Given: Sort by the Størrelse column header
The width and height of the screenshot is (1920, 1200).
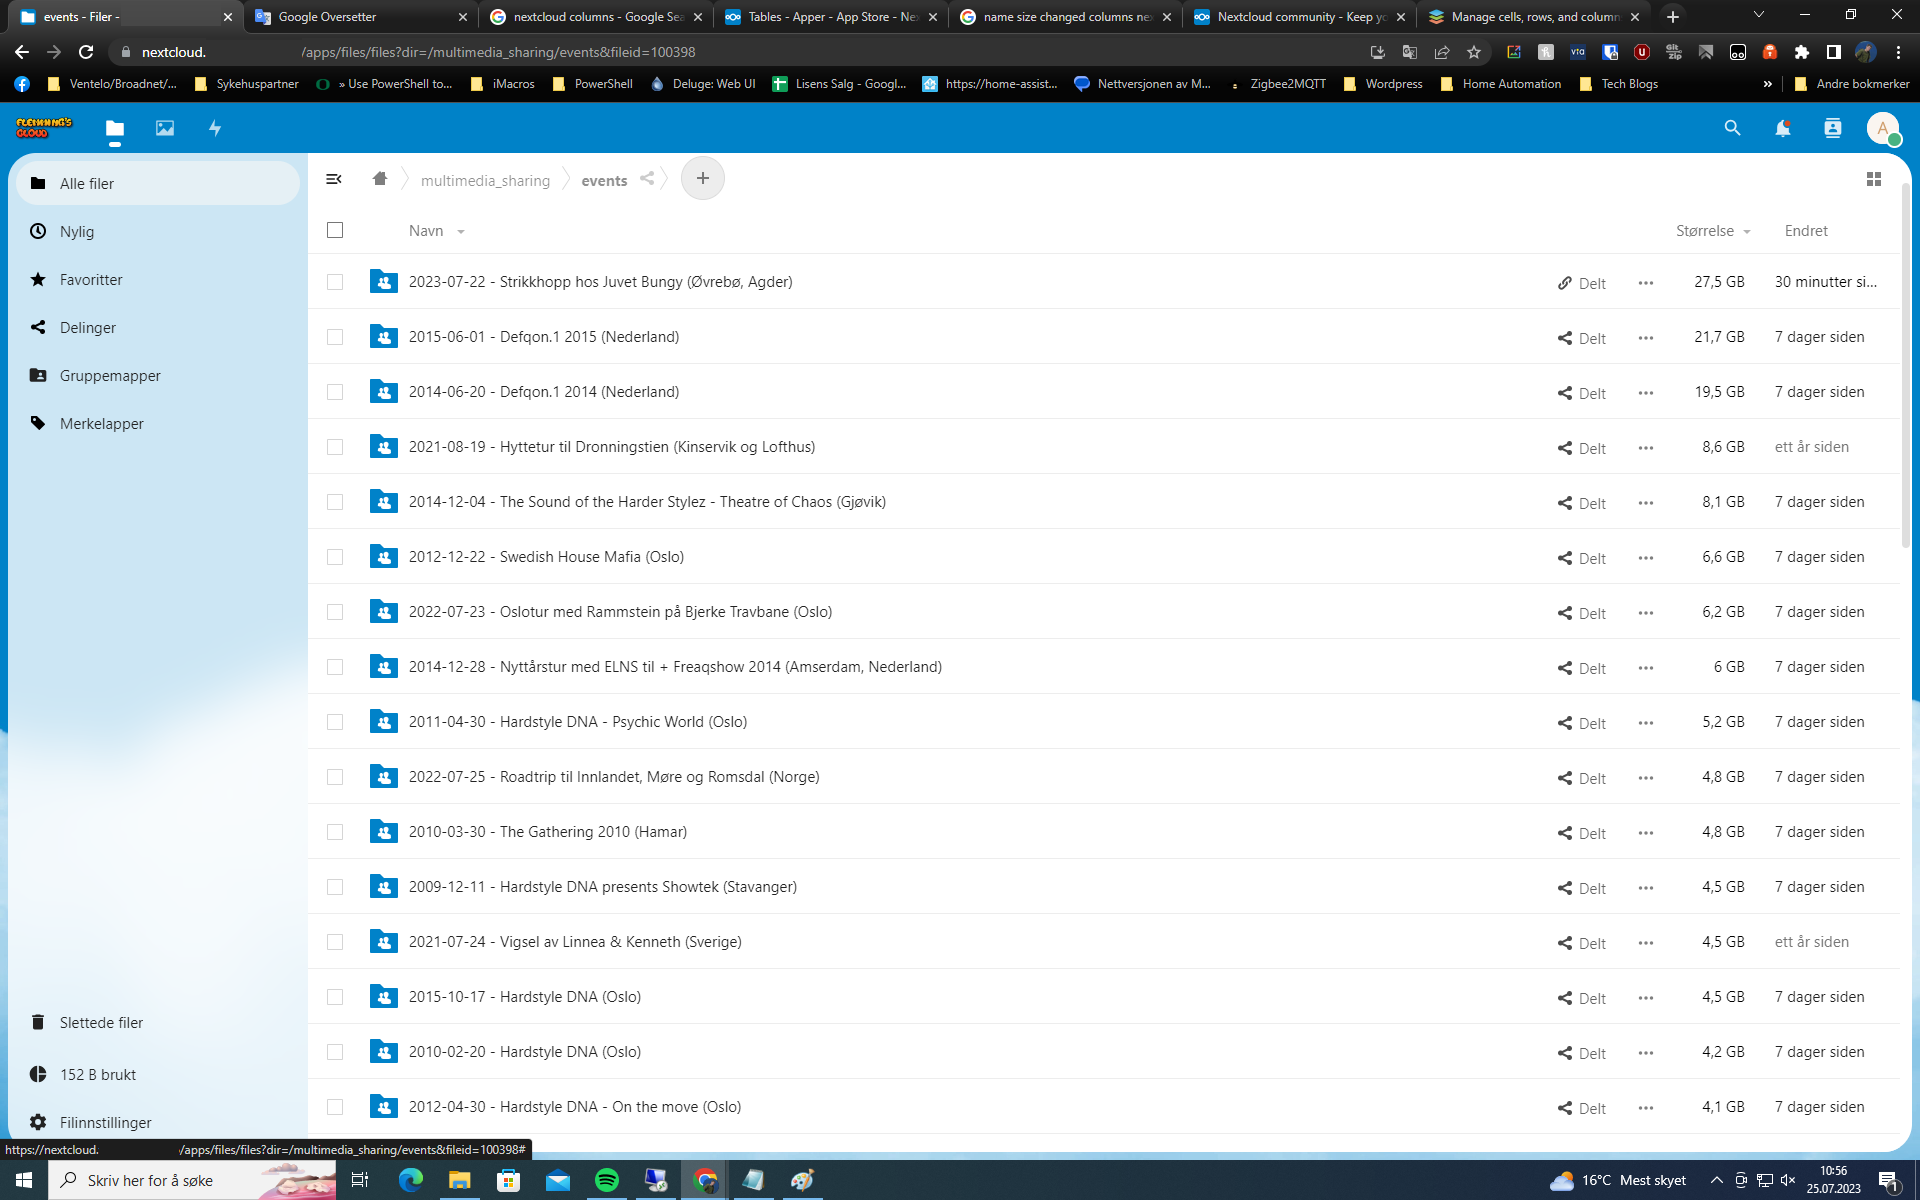Looking at the screenshot, I should (x=1705, y=231).
